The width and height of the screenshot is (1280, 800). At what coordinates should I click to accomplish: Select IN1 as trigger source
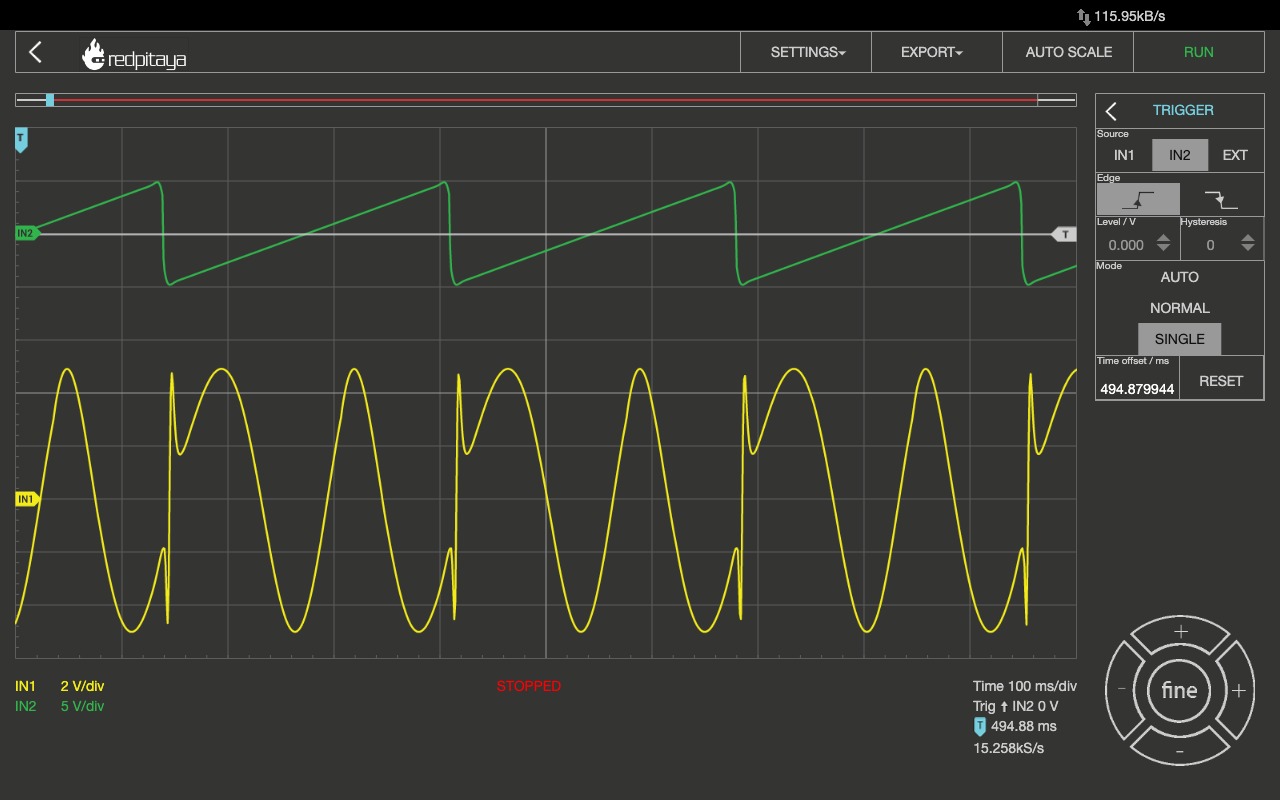point(1124,155)
